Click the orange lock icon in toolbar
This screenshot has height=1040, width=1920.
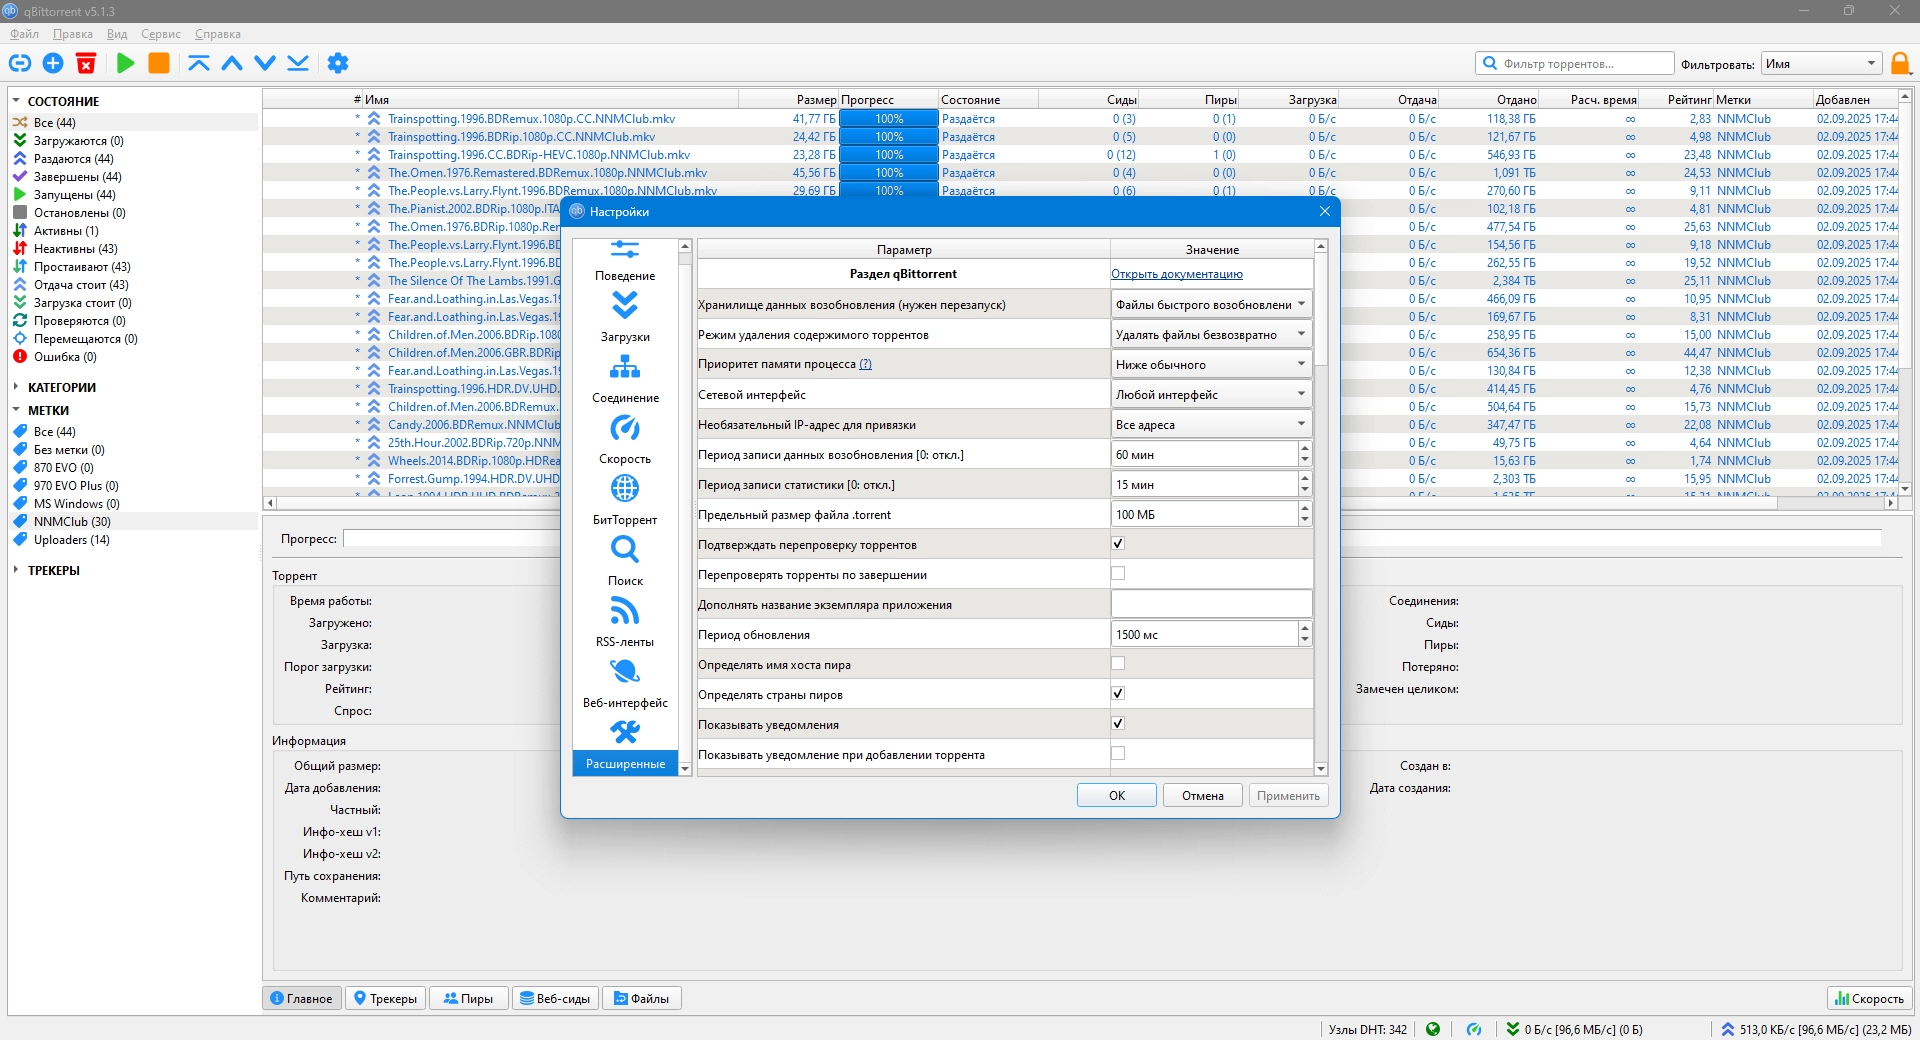tap(1900, 64)
